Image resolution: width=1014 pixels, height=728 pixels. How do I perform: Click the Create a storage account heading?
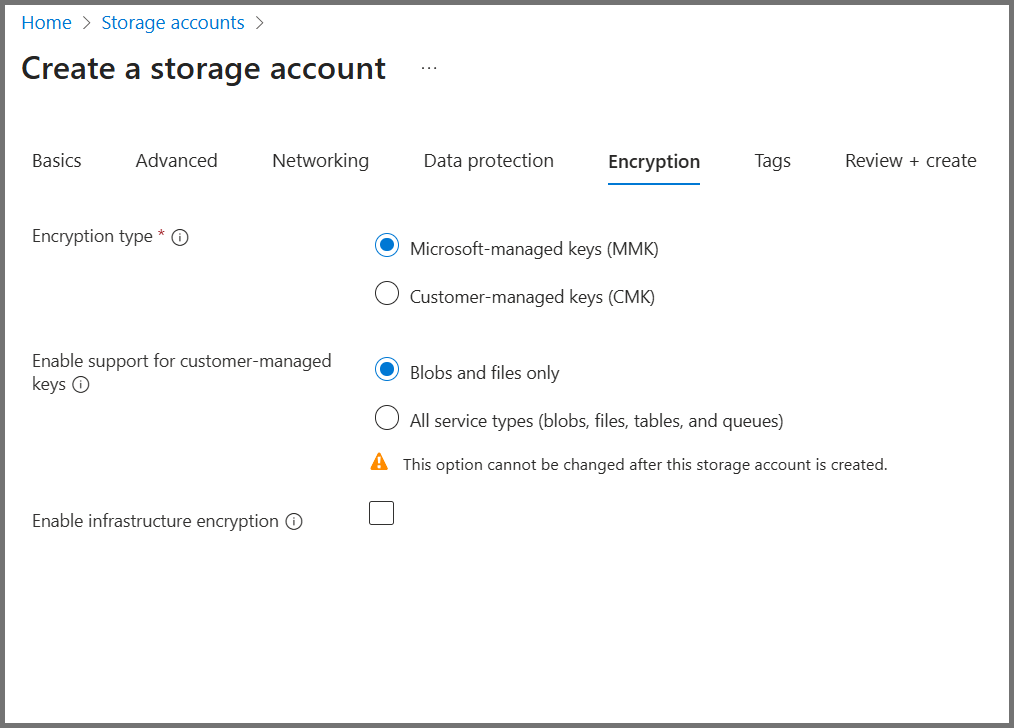(203, 68)
